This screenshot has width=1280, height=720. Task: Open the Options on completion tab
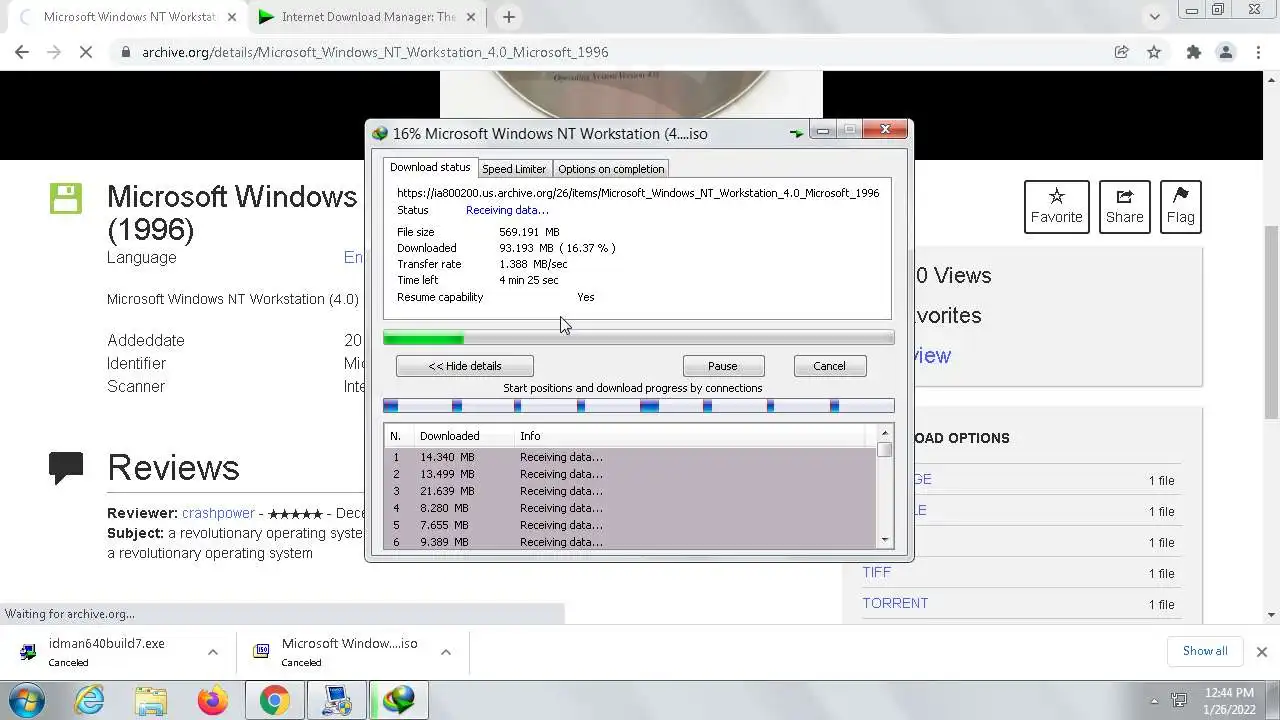click(611, 169)
